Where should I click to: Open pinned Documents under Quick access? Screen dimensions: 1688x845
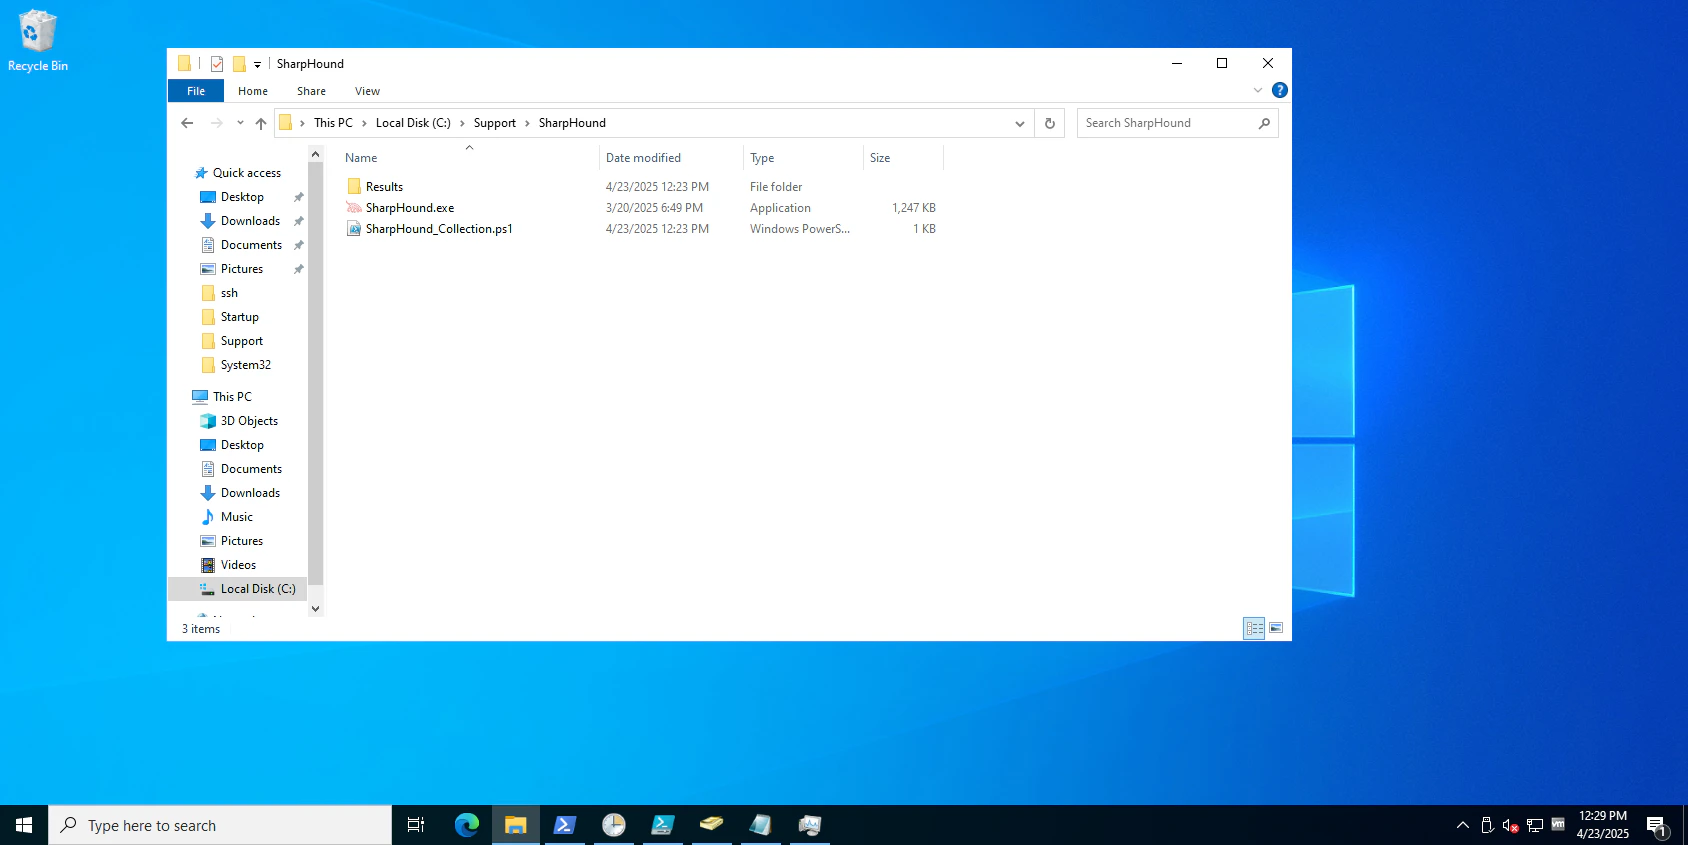(251, 245)
